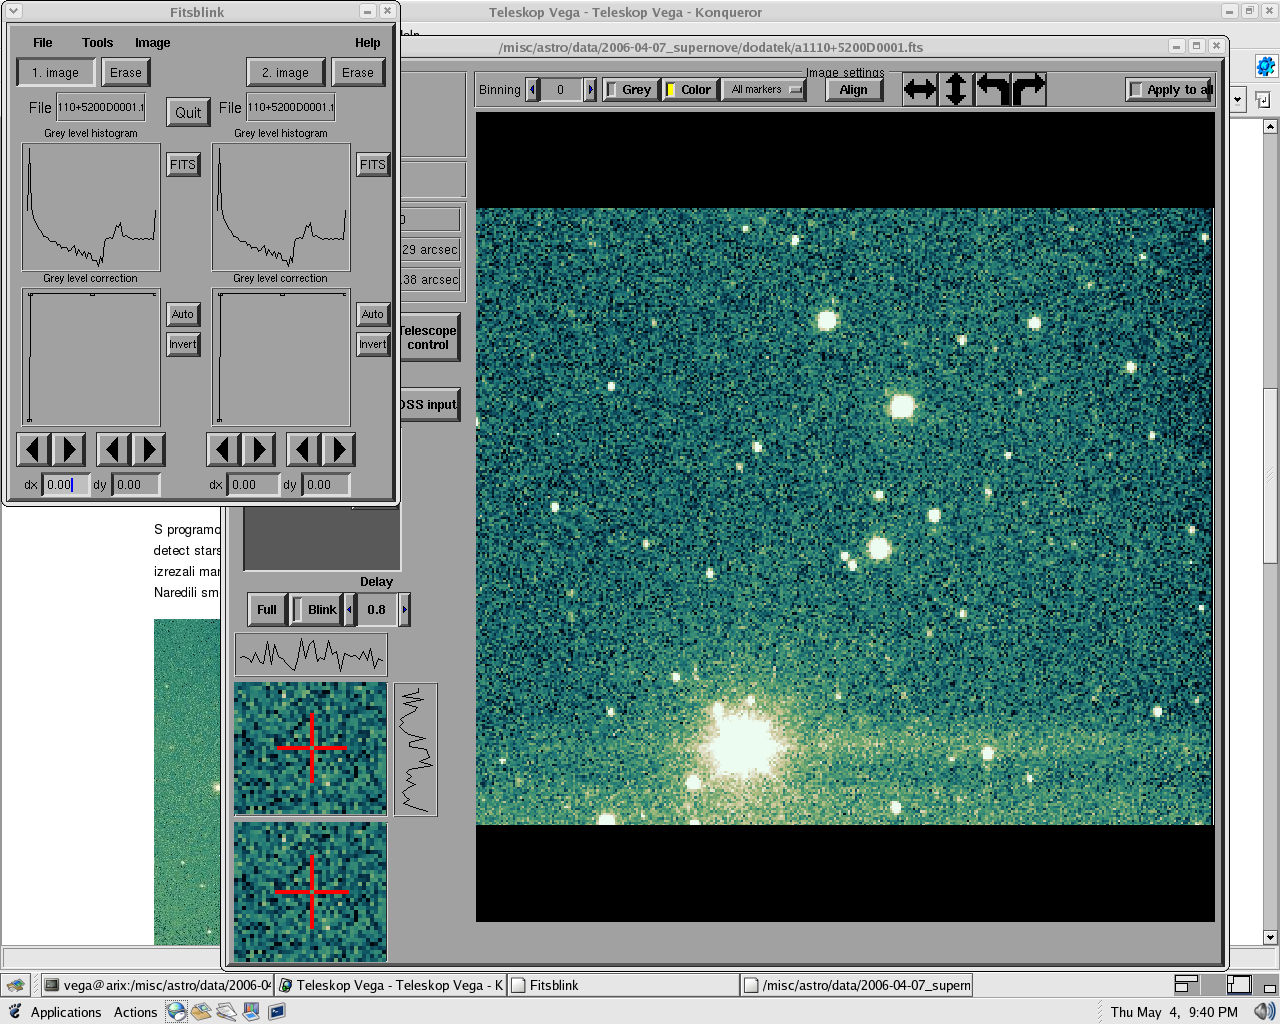Increase blink Delay with right arrow
The image size is (1280, 1024).
point(404,609)
